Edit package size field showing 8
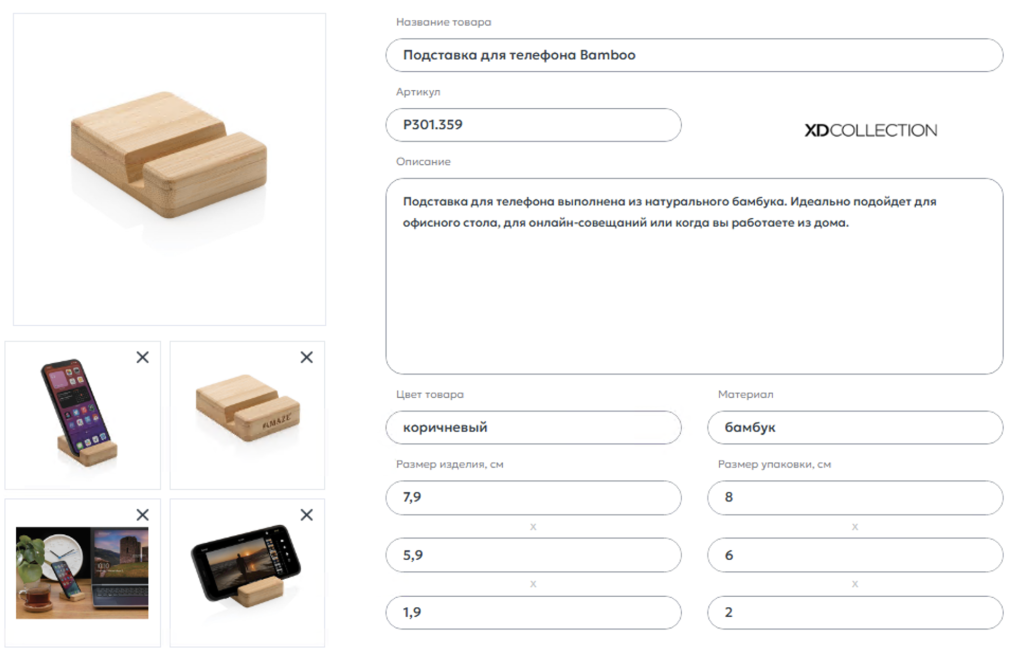This screenshot has width=1024, height=652. [x=854, y=497]
